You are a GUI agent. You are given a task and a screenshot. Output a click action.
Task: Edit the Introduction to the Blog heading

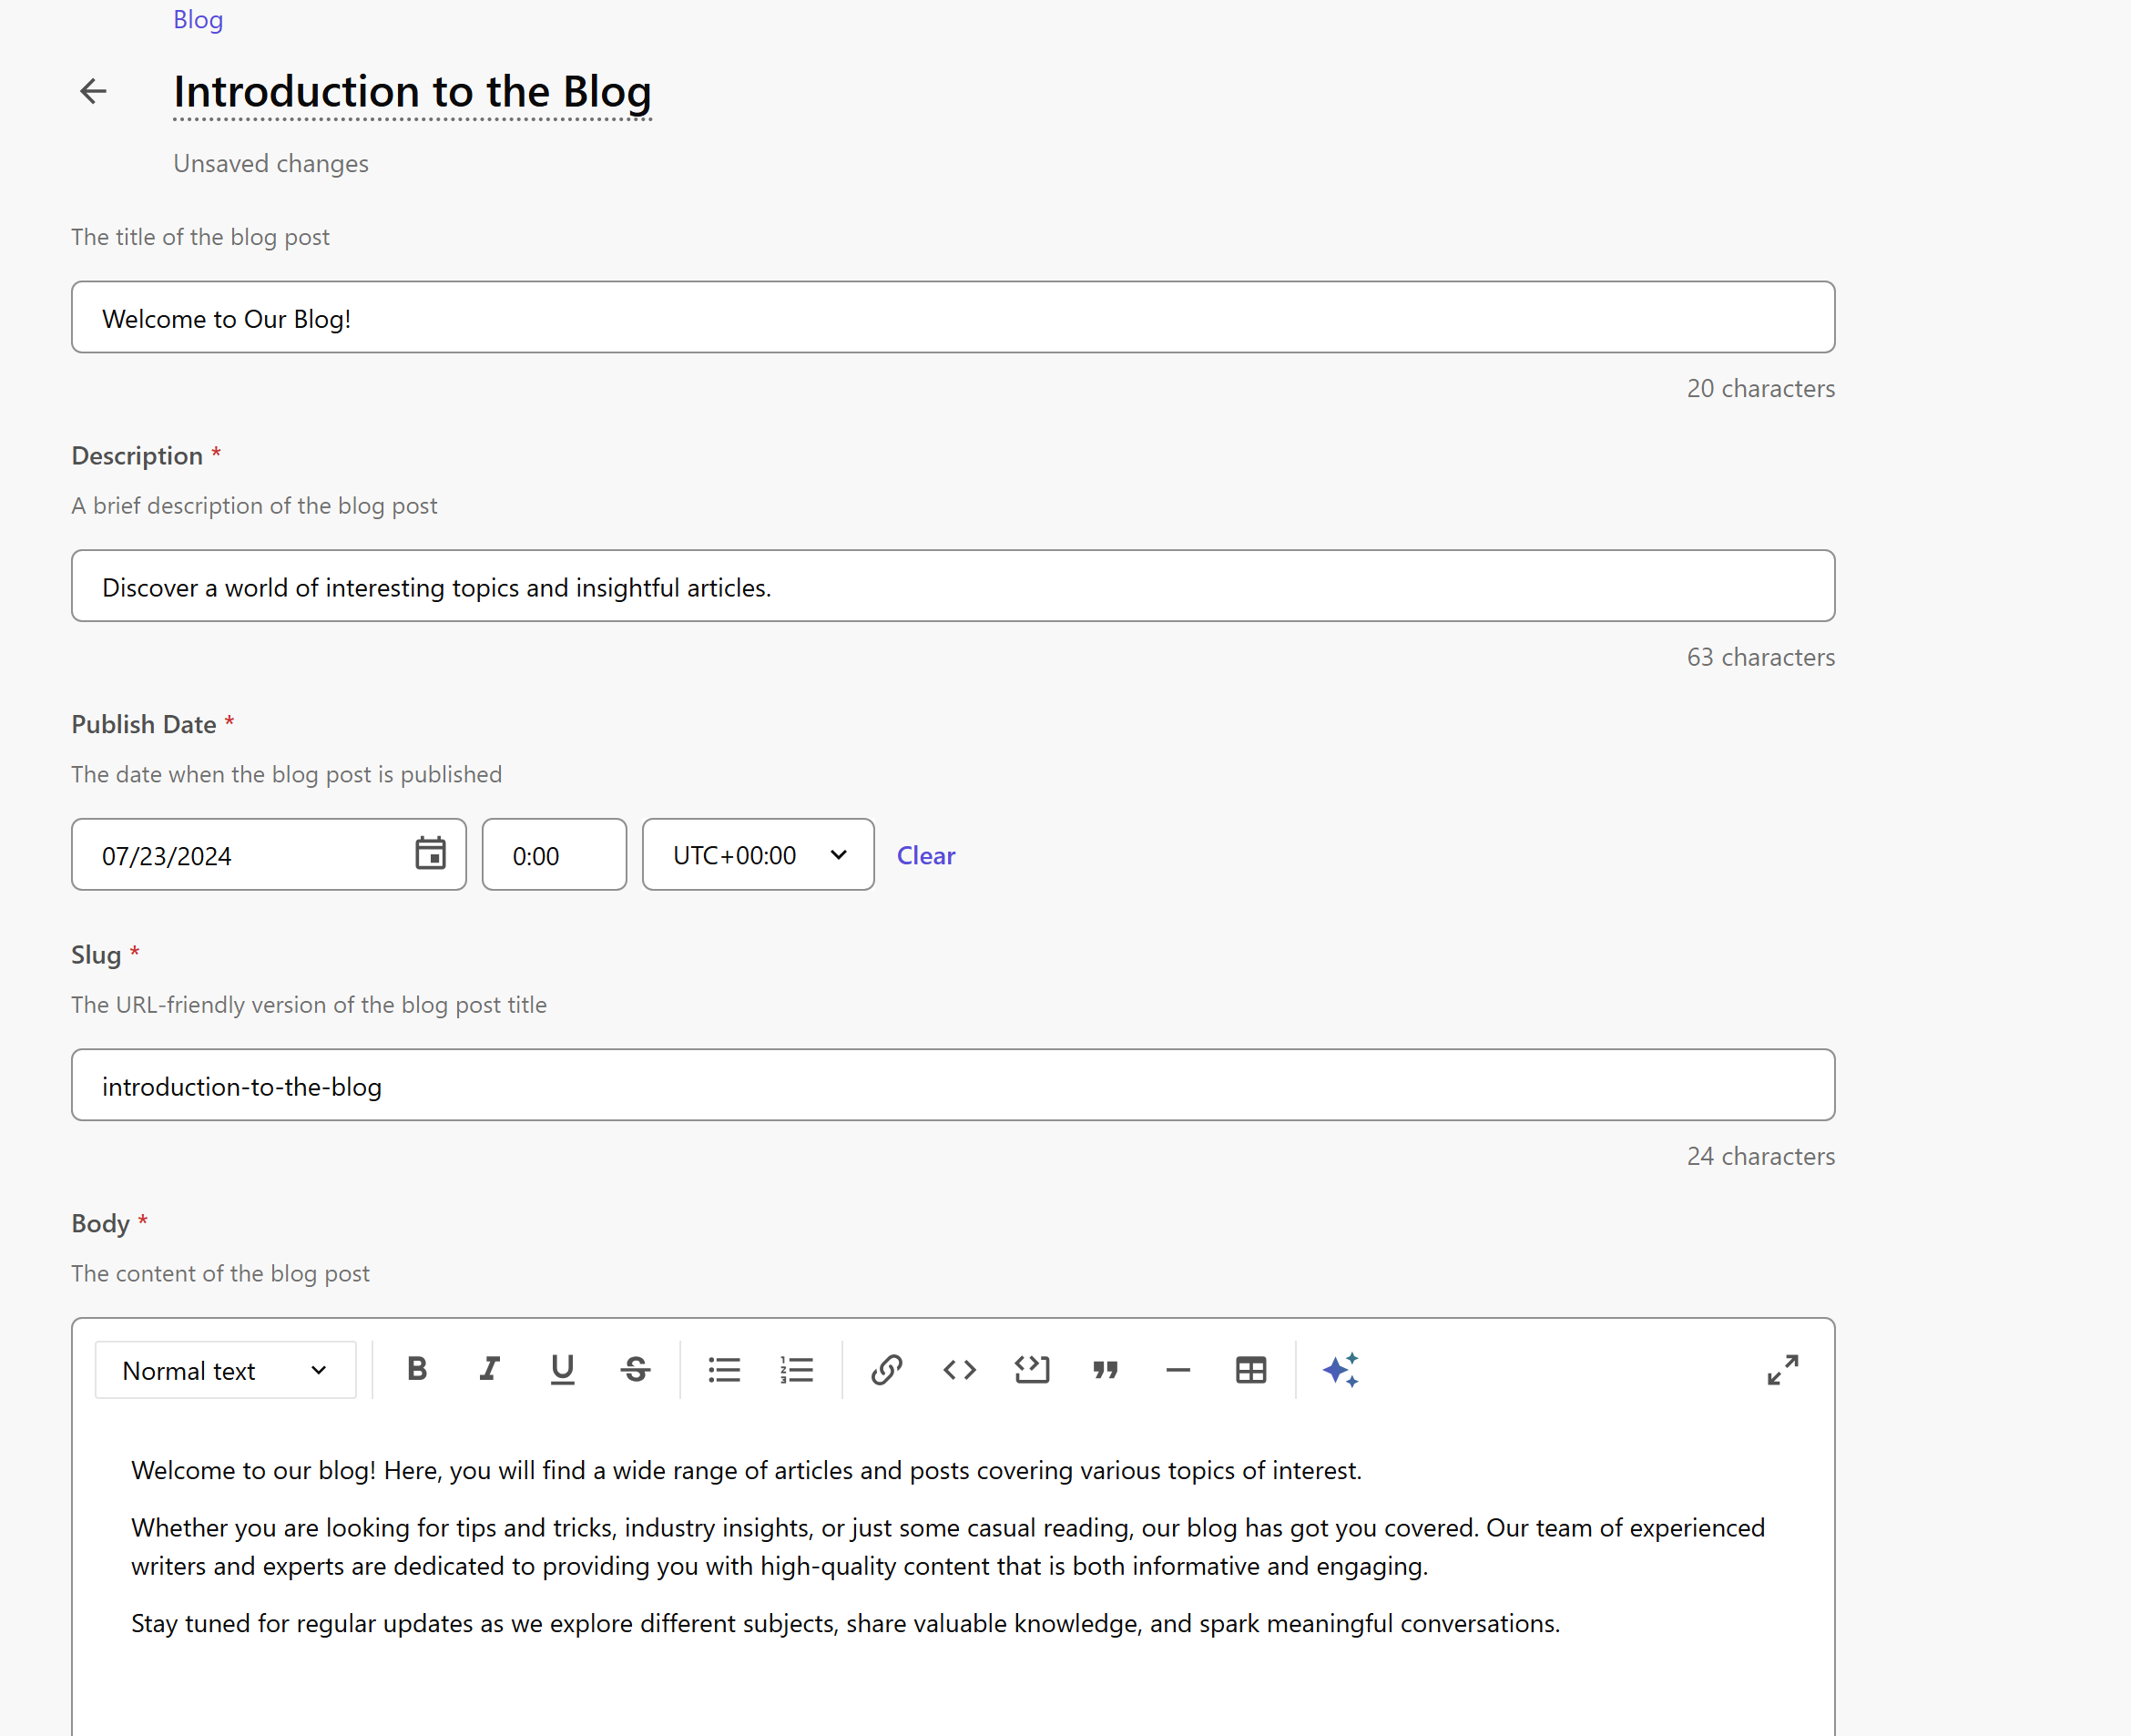coord(412,92)
